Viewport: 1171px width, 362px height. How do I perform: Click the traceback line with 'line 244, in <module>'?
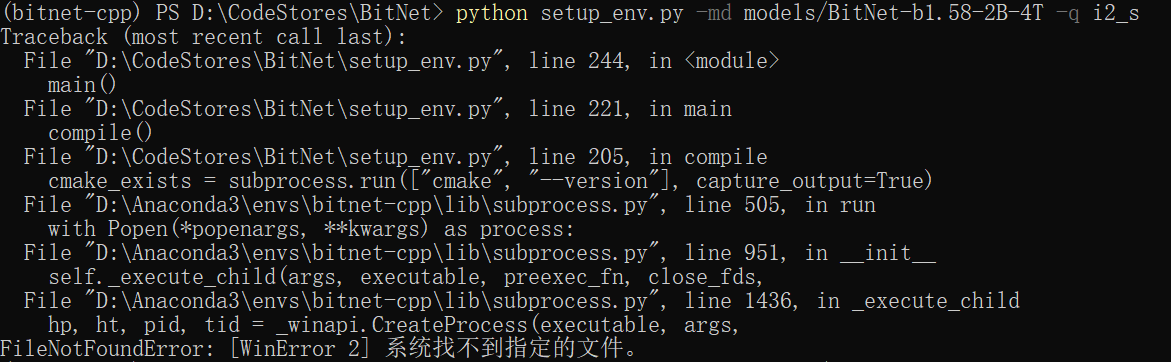[x=401, y=61]
